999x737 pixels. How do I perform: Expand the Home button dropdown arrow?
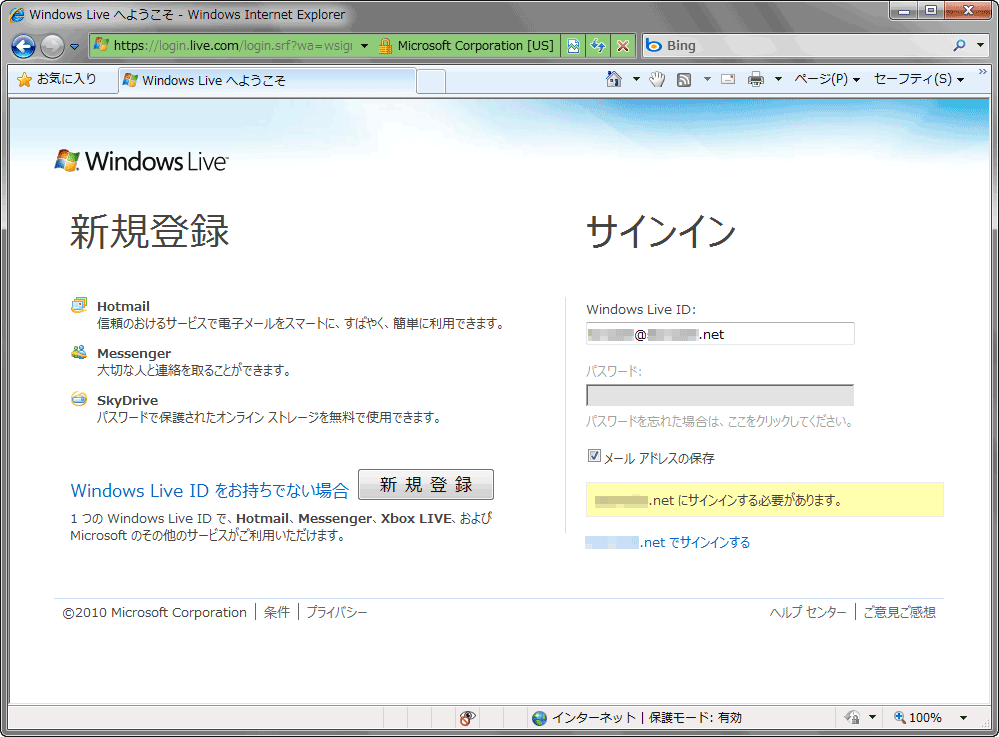(636, 79)
